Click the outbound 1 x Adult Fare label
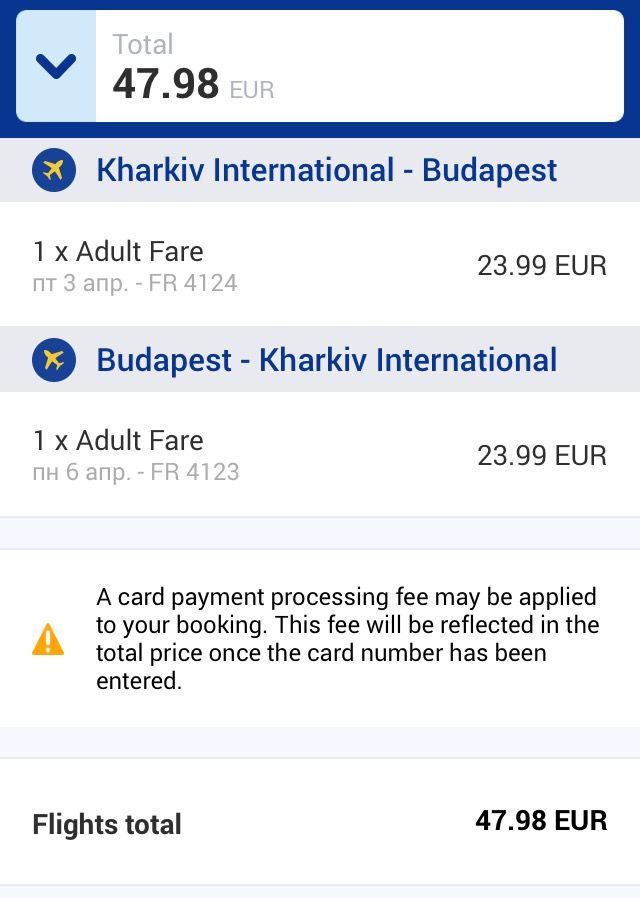The width and height of the screenshot is (640, 898). click(x=118, y=251)
